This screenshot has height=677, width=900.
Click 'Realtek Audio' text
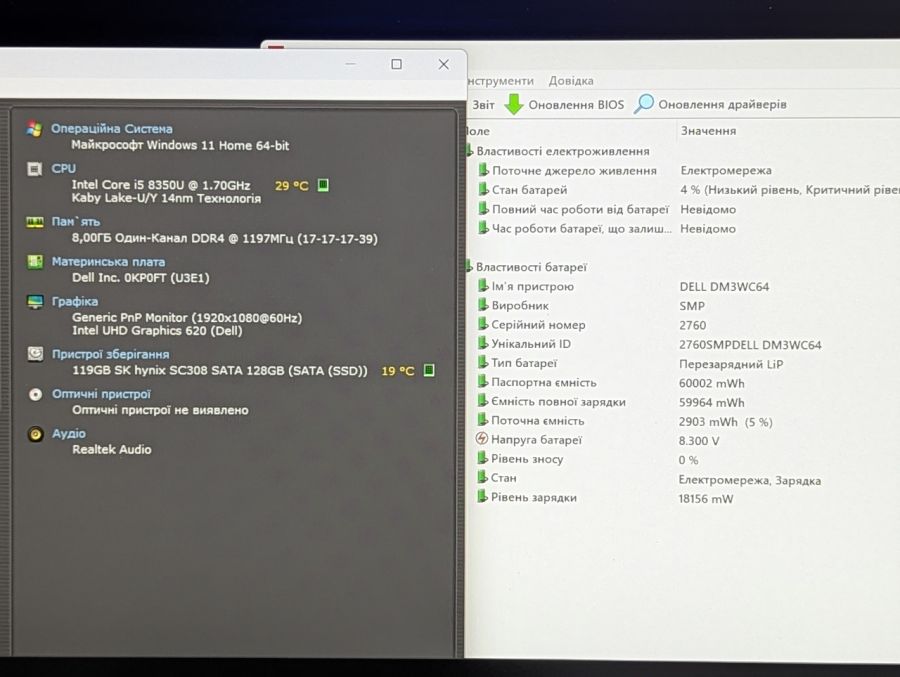tap(112, 450)
